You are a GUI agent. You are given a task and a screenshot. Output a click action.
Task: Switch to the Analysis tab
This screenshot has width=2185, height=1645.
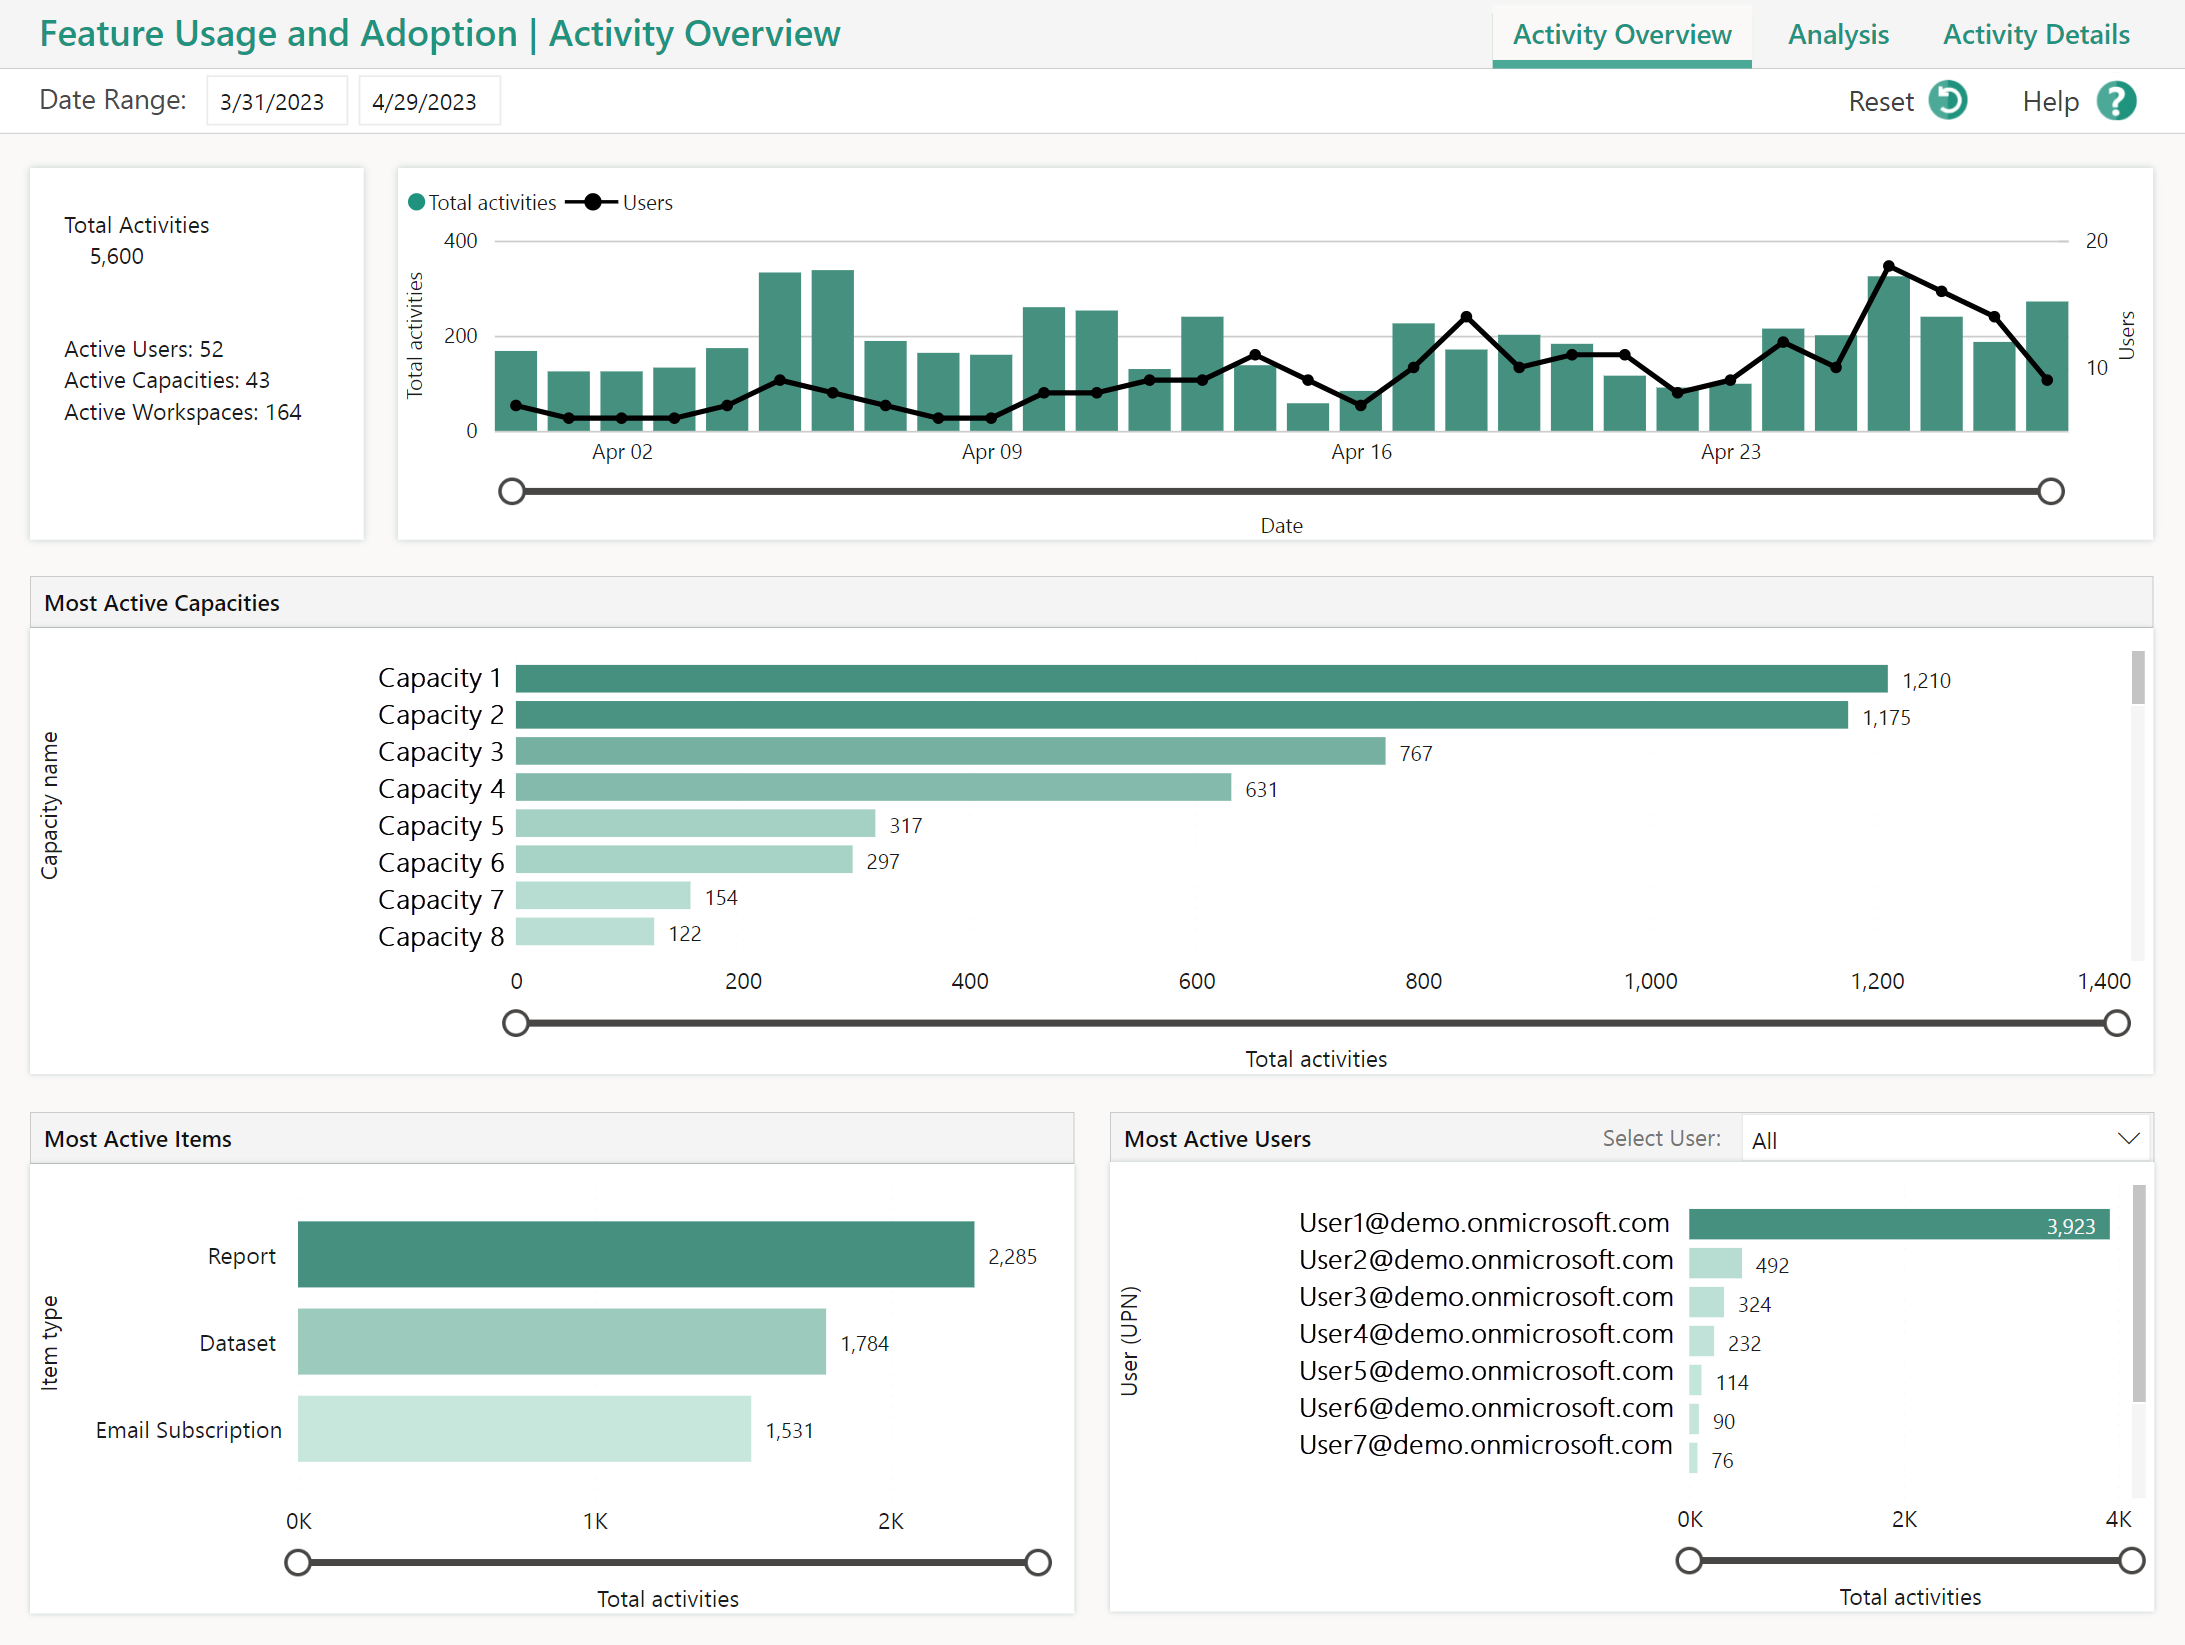pos(1834,31)
